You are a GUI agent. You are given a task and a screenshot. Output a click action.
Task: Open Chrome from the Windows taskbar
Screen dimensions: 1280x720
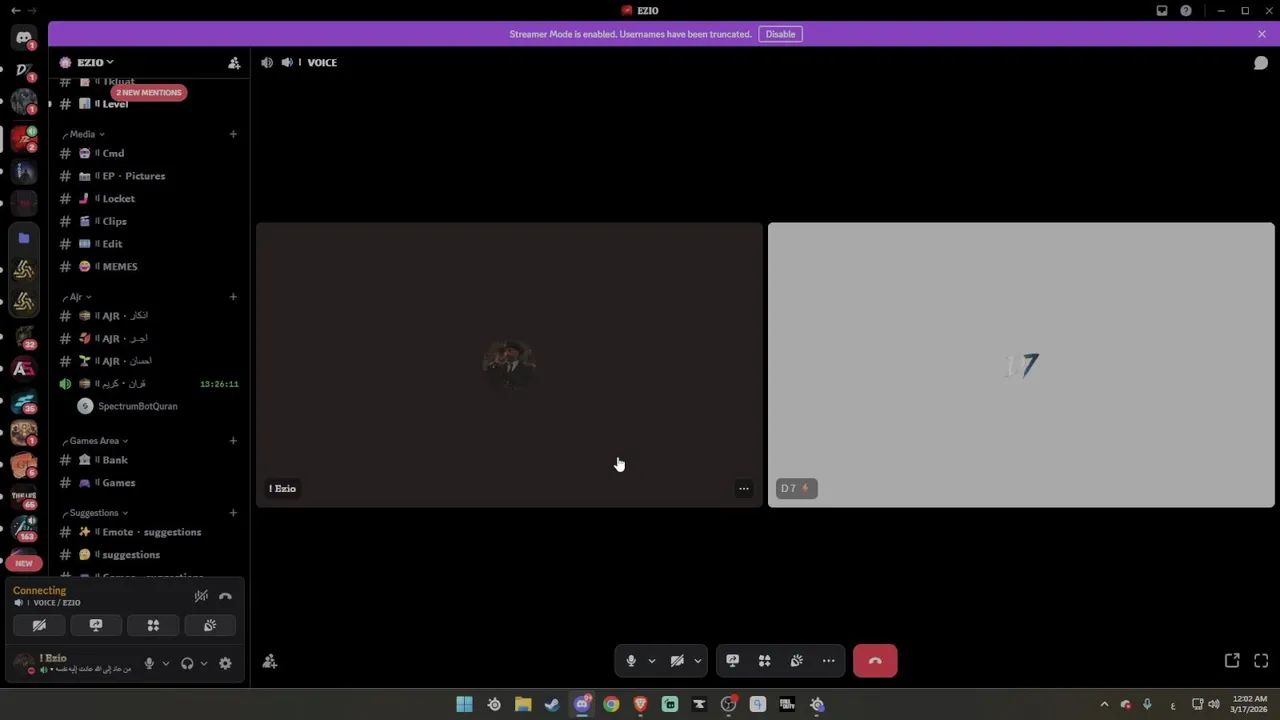tap(611, 705)
